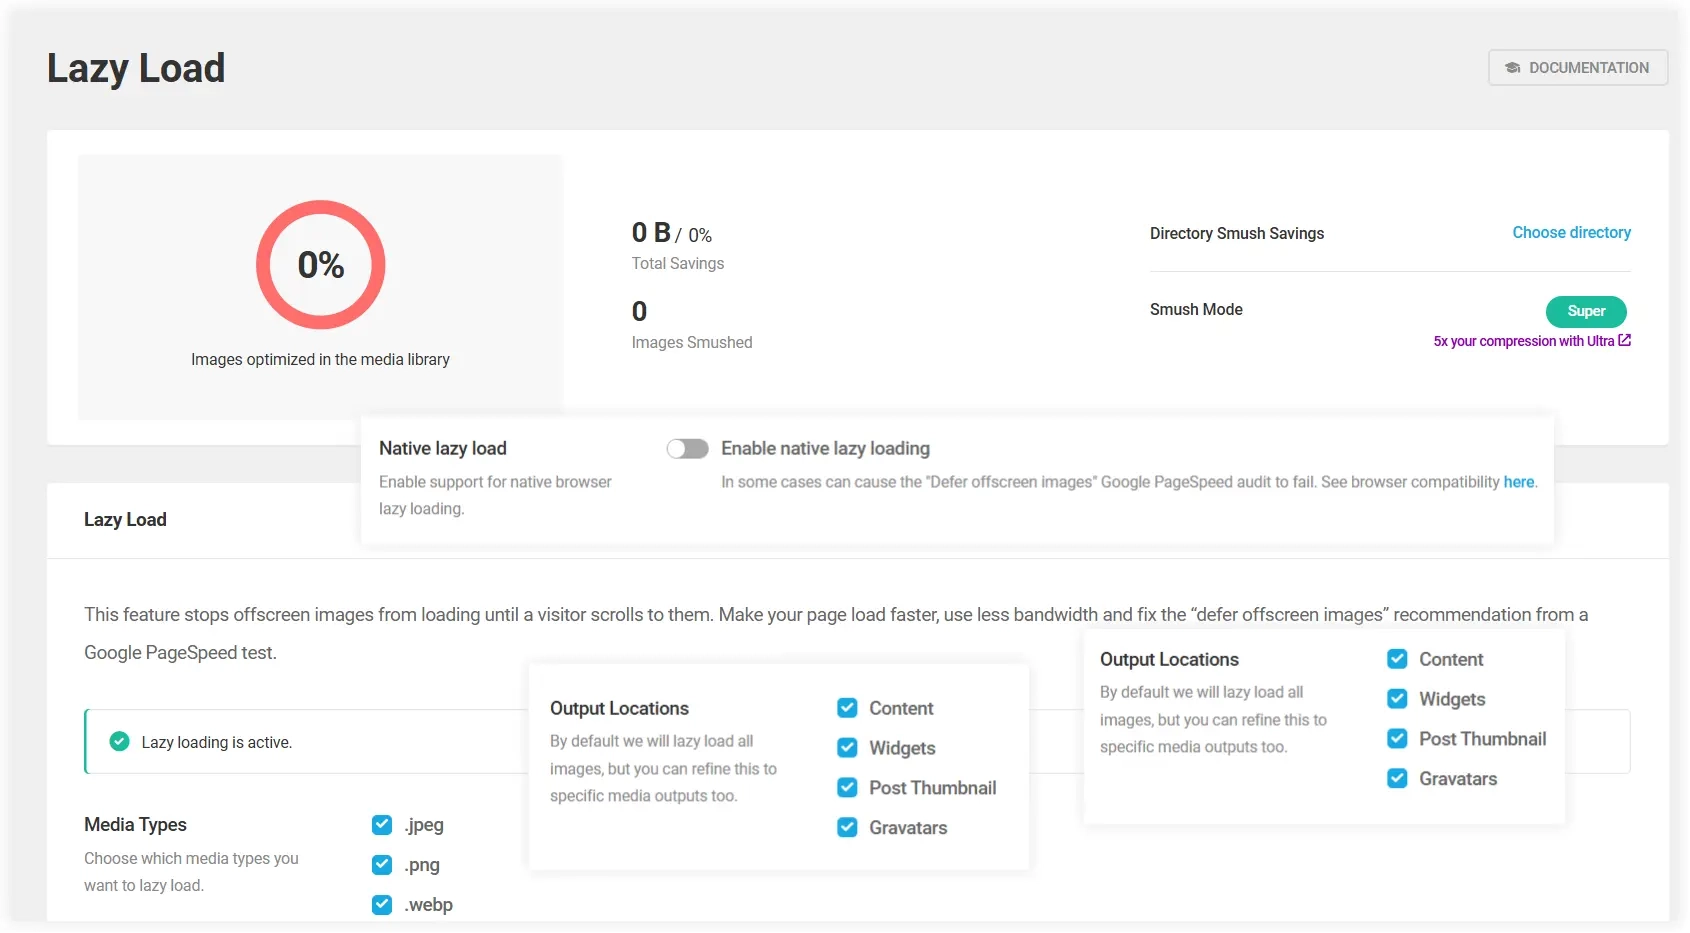Uncheck Gravatars in the middle Output Locations card
Image resolution: width=1690 pixels, height=933 pixels.
click(x=847, y=828)
